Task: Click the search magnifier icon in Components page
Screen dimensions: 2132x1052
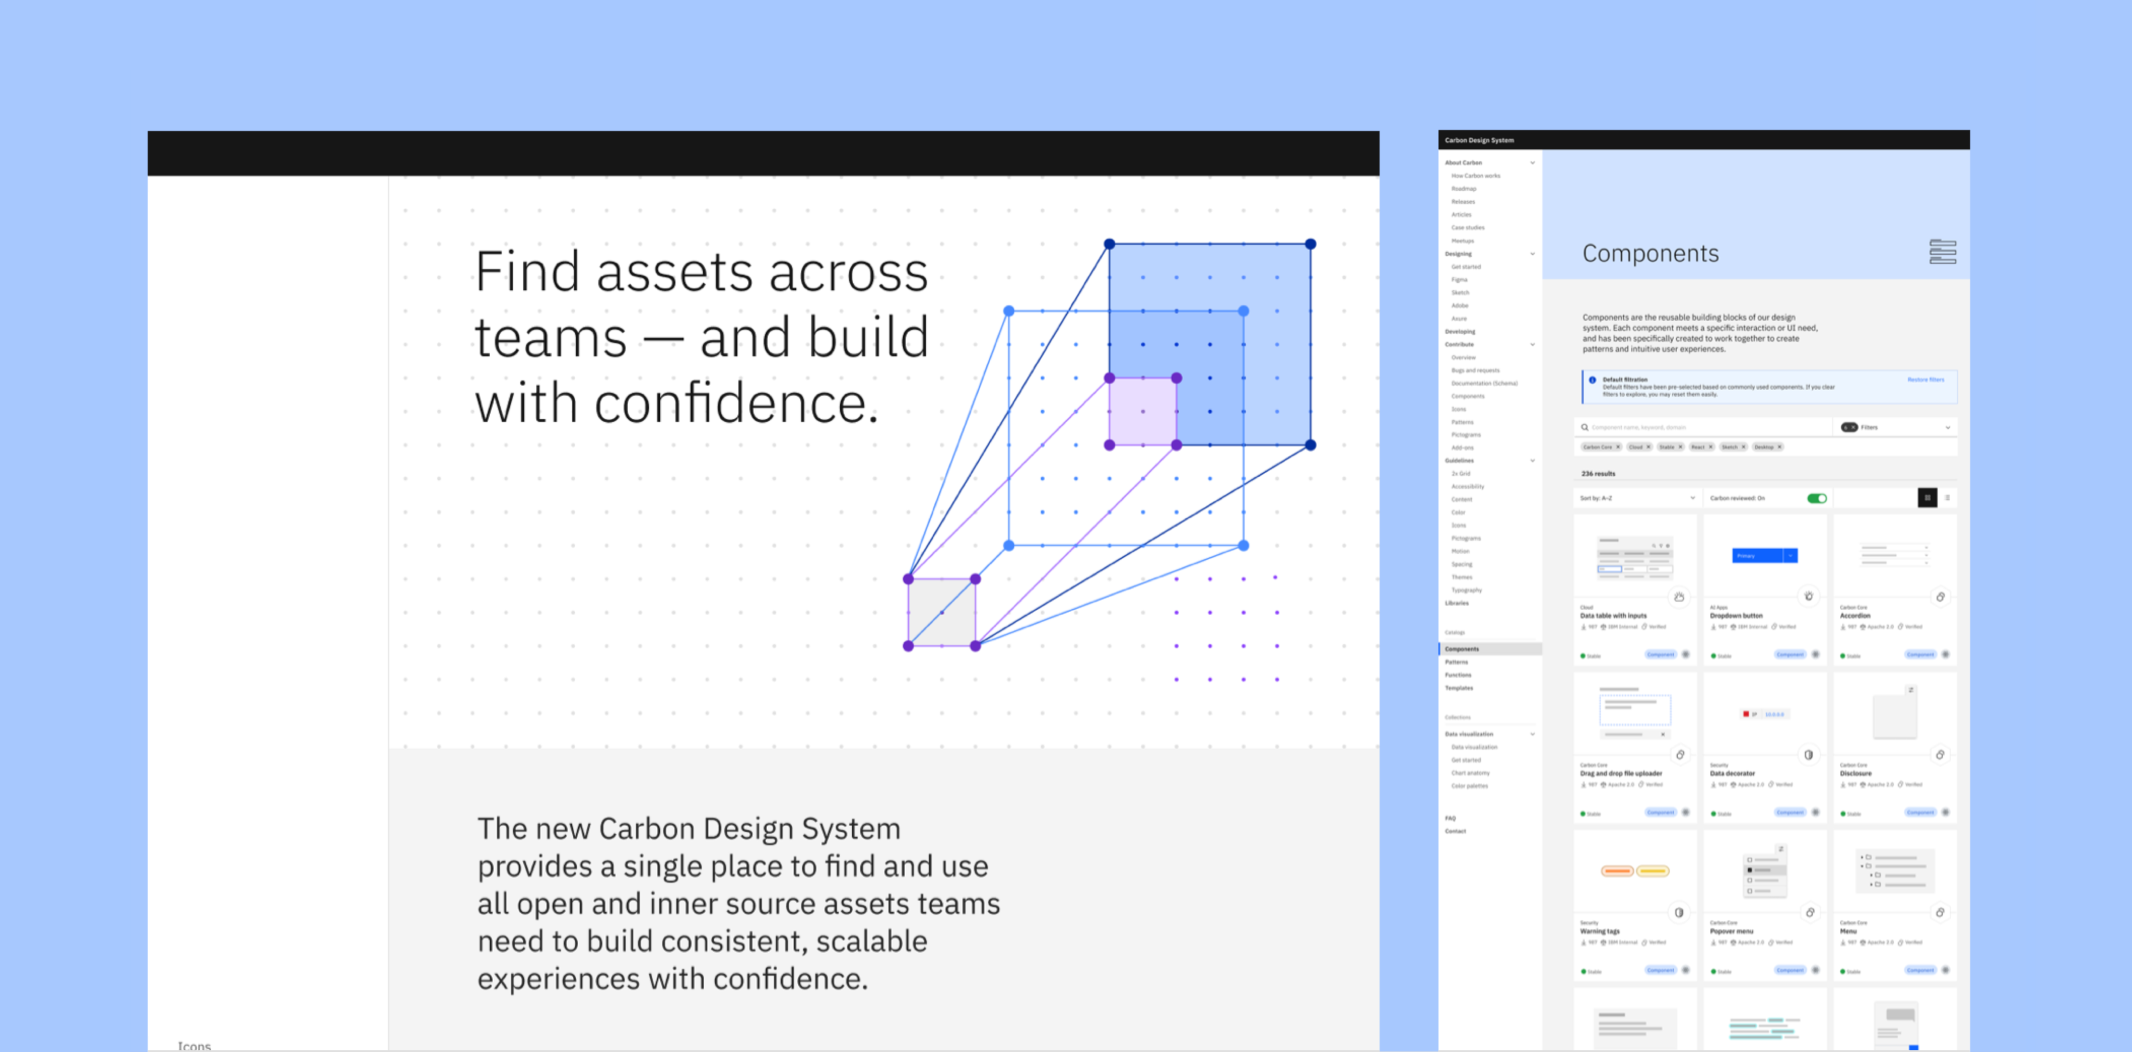Action: pos(1585,427)
